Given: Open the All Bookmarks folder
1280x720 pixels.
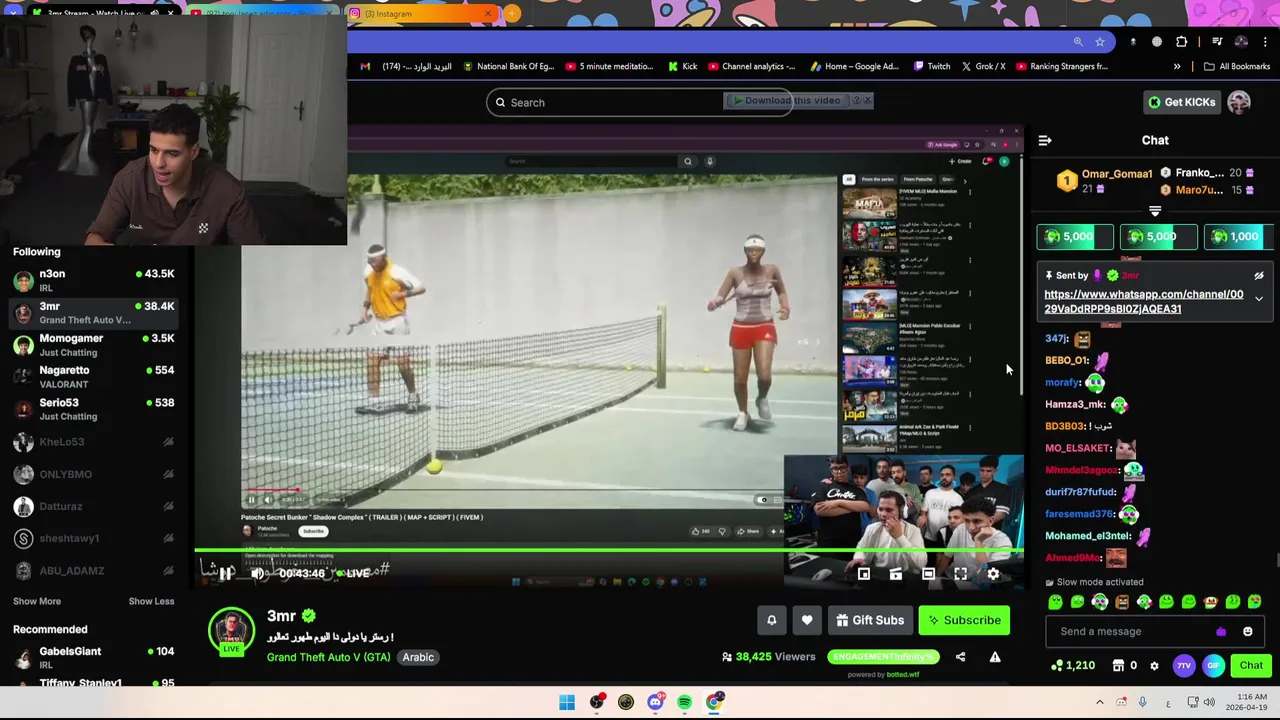Looking at the screenshot, I should pos(1237,67).
